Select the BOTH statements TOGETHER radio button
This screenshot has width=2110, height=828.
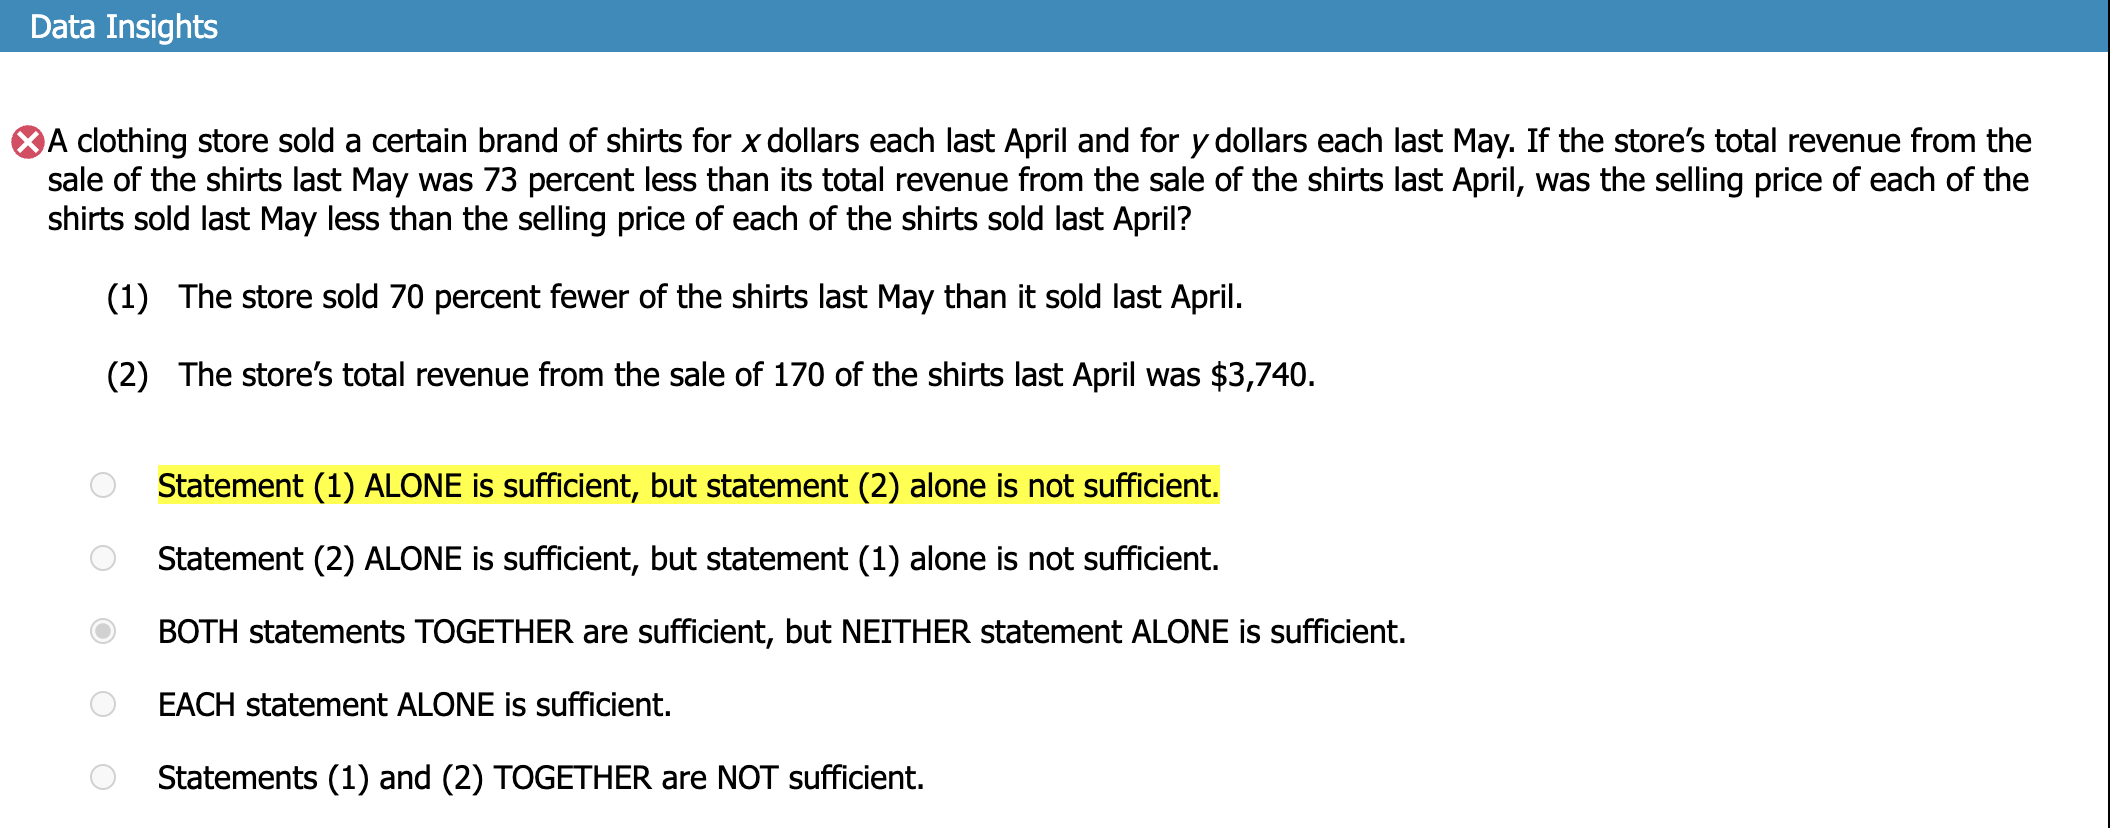(103, 631)
